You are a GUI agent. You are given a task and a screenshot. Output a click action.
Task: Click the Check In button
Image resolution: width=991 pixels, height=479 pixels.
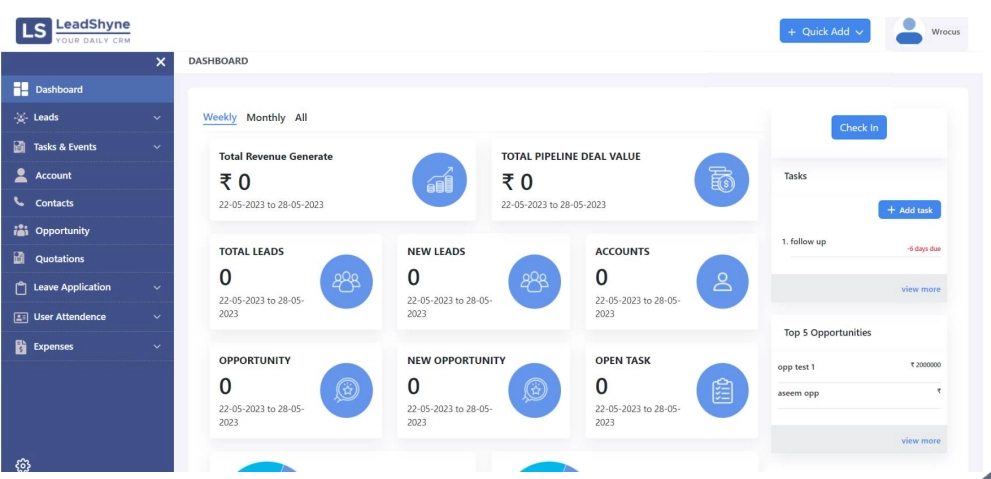click(858, 128)
